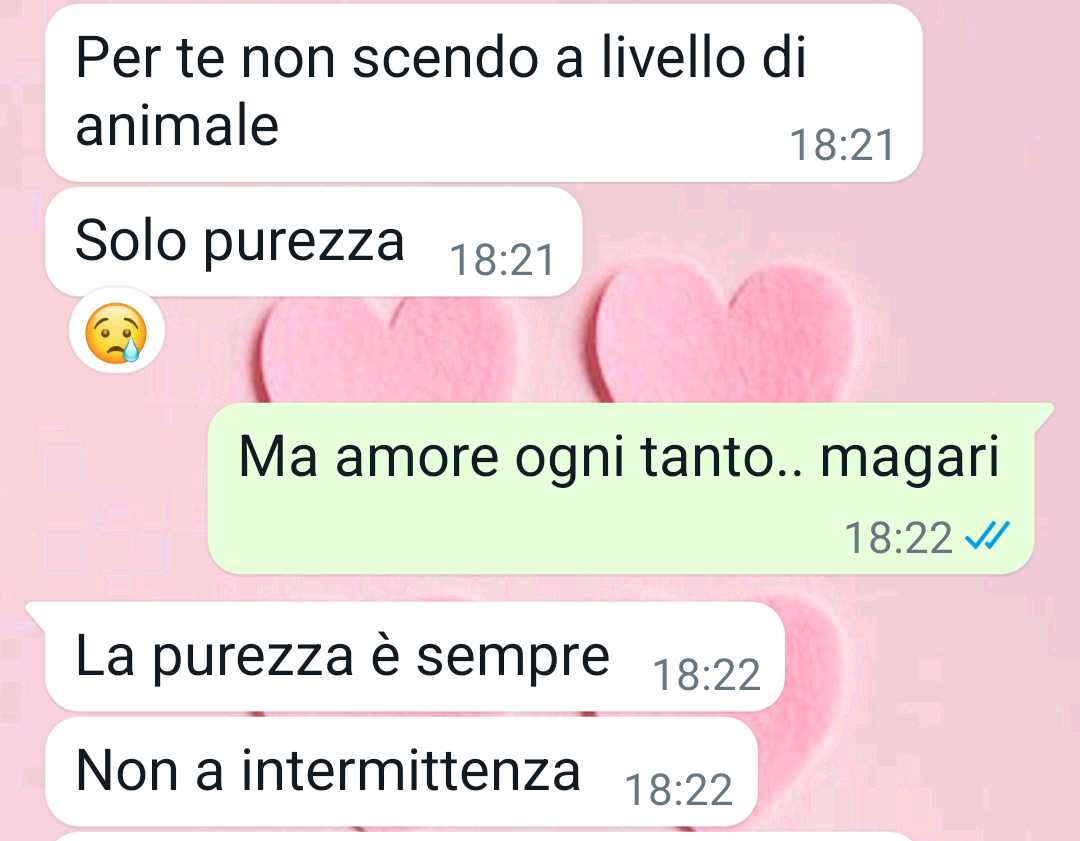Click the 18:22 timestamp beside 'La purezza è sempre'
1080x841 pixels.
(707, 674)
